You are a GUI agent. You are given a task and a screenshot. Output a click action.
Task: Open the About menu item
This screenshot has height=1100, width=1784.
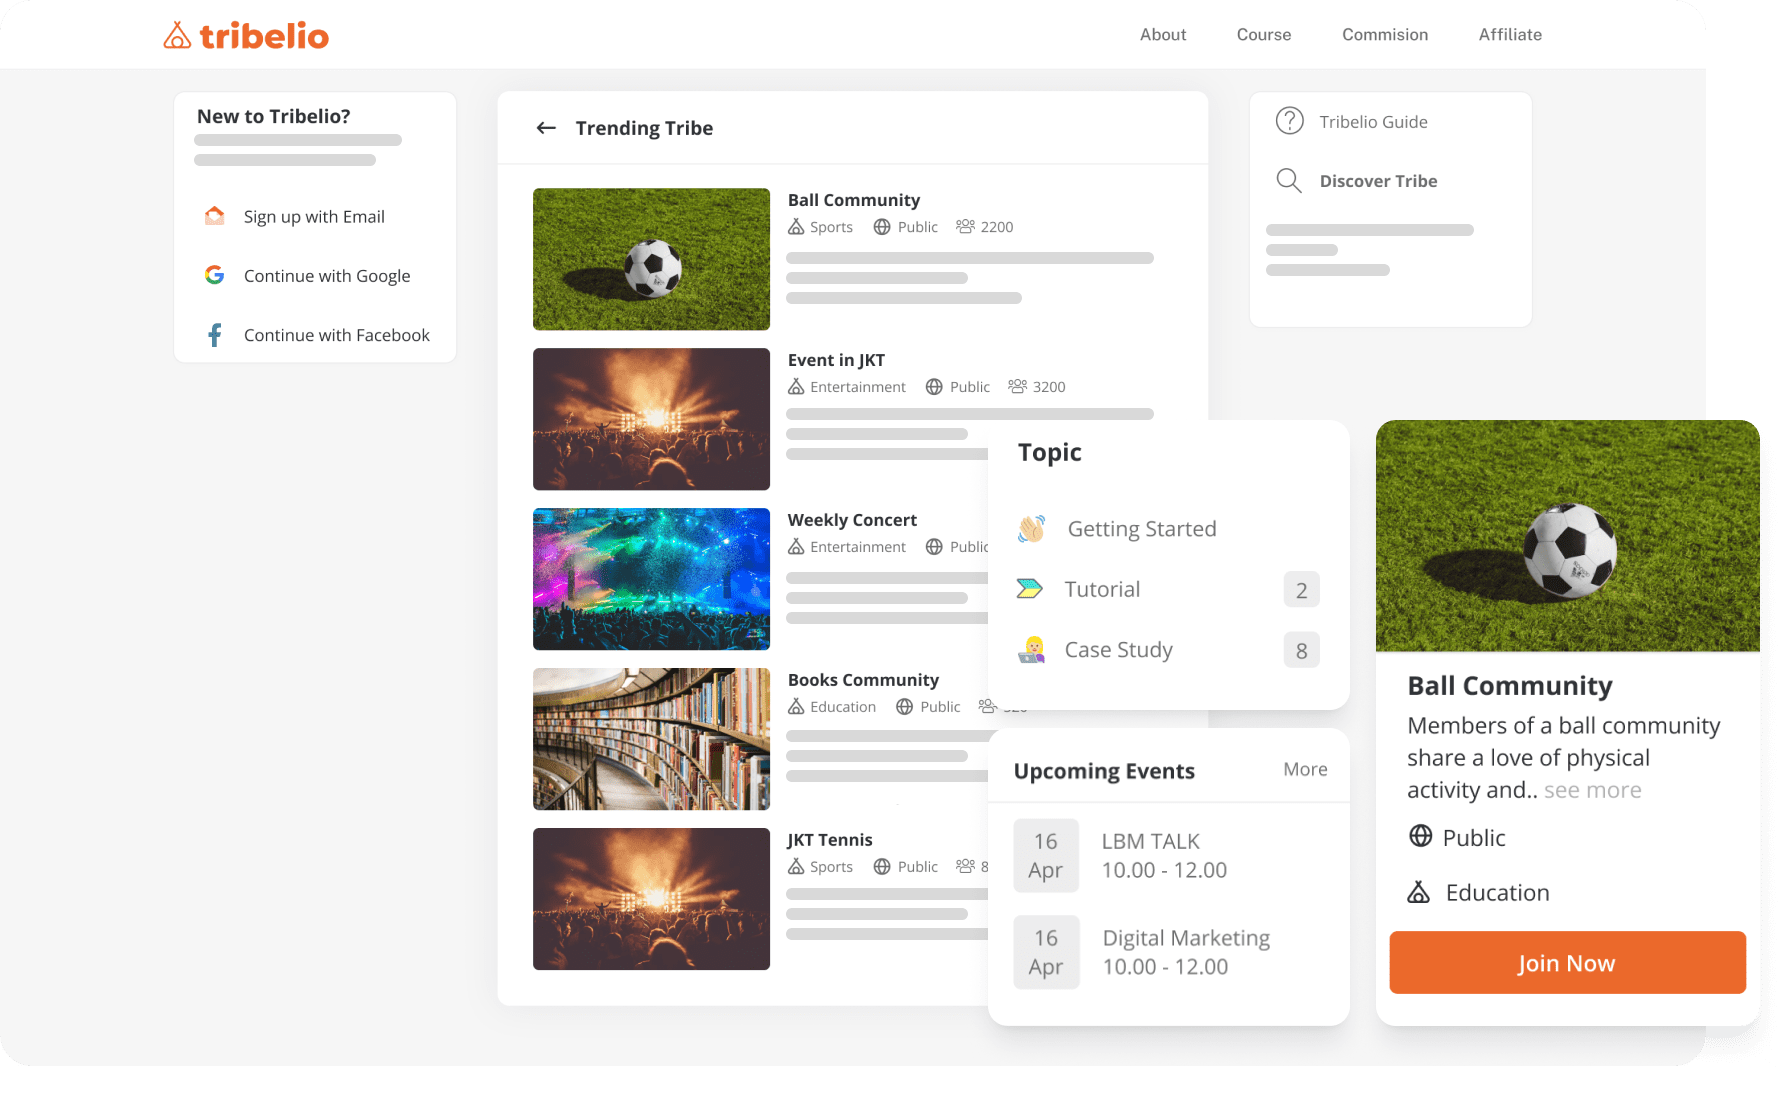click(1163, 35)
